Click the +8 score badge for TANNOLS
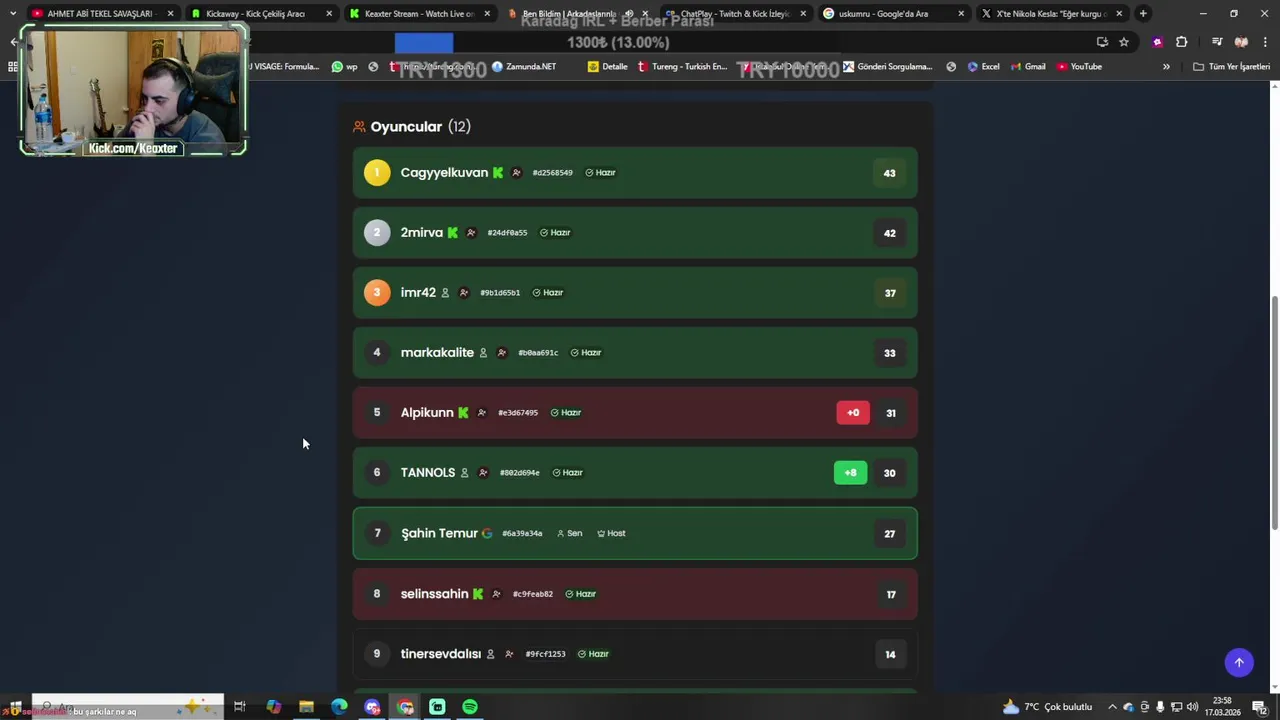The height and width of the screenshot is (720, 1280). (850, 473)
